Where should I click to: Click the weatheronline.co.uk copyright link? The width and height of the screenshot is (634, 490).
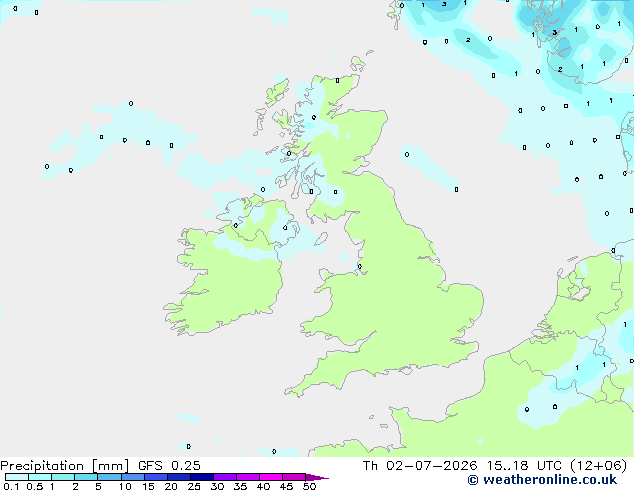coord(542,480)
